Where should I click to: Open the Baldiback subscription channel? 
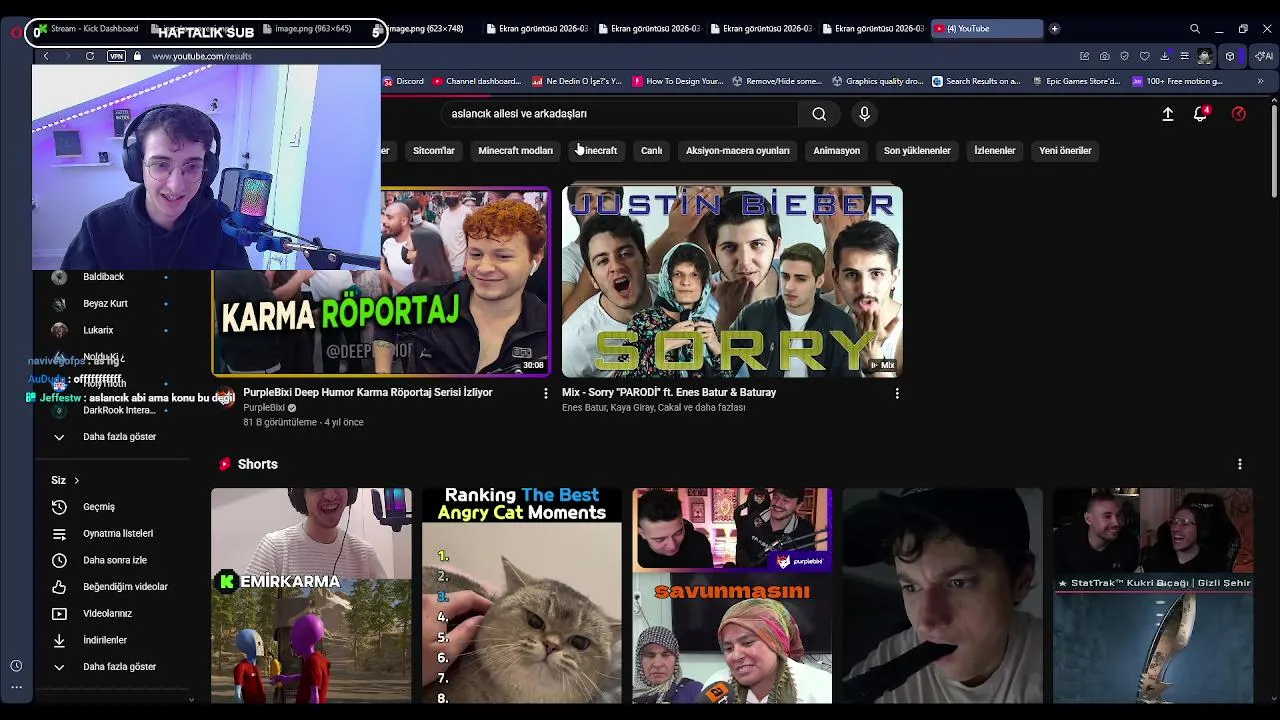[x=103, y=277]
